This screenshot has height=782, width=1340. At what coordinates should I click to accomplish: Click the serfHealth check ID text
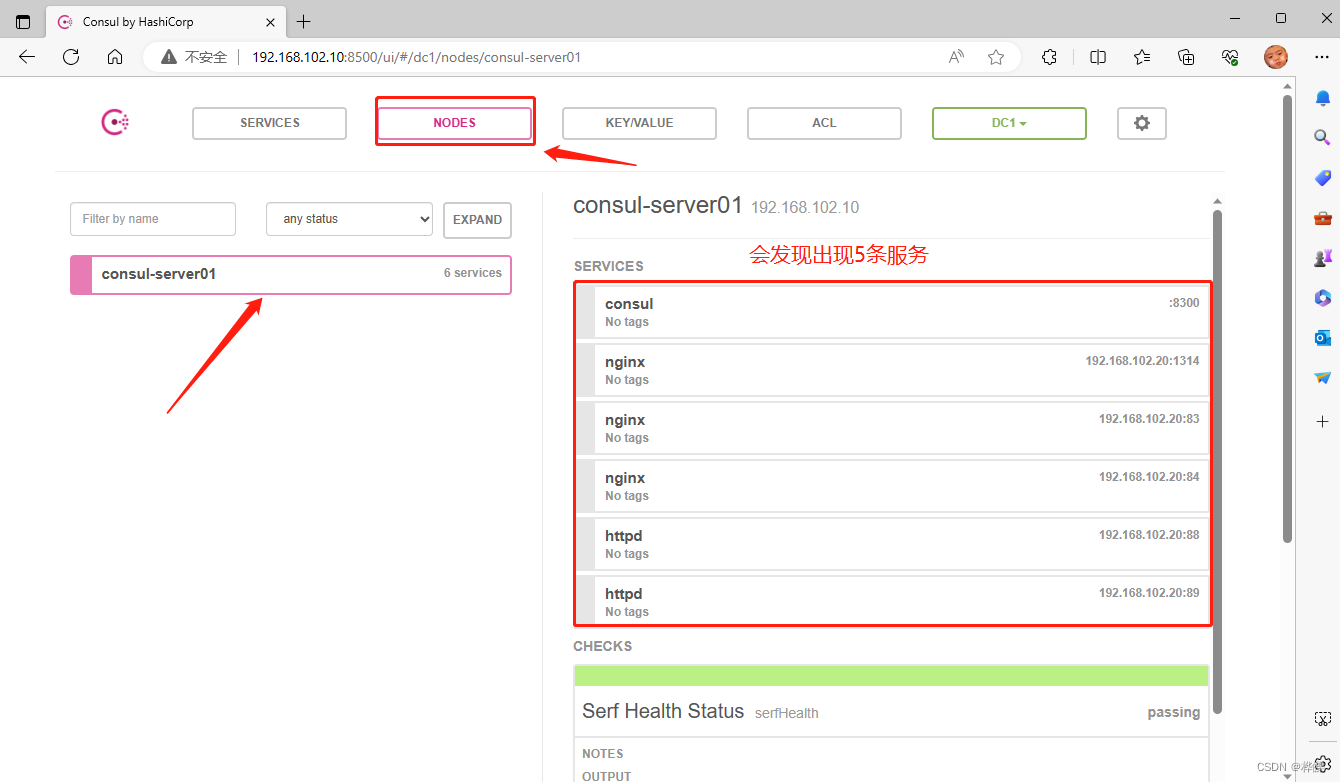[x=787, y=713]
